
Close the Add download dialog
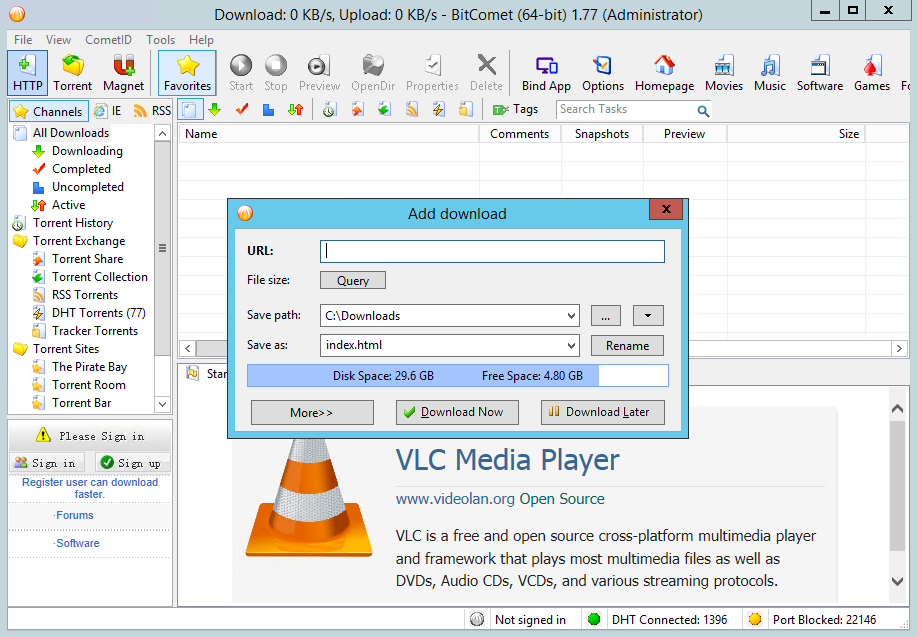(x=666, y=209)
